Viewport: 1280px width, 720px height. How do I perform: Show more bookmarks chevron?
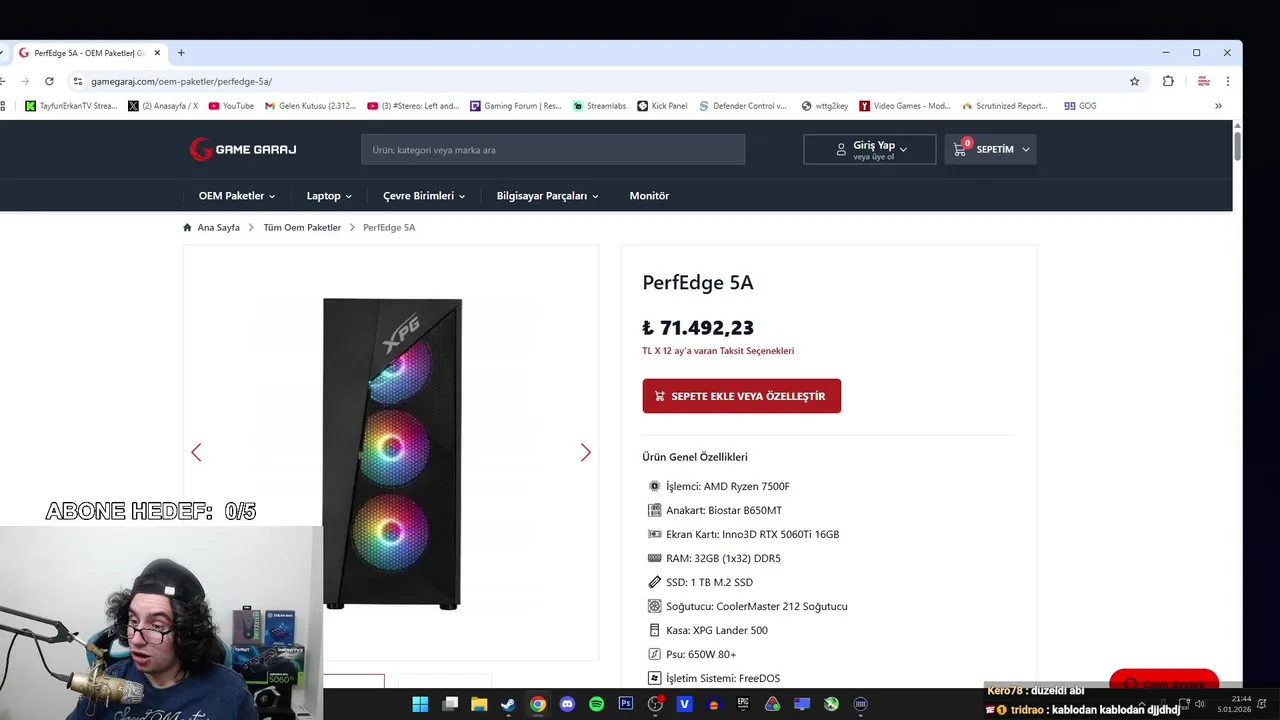(x=1218, y=105)
